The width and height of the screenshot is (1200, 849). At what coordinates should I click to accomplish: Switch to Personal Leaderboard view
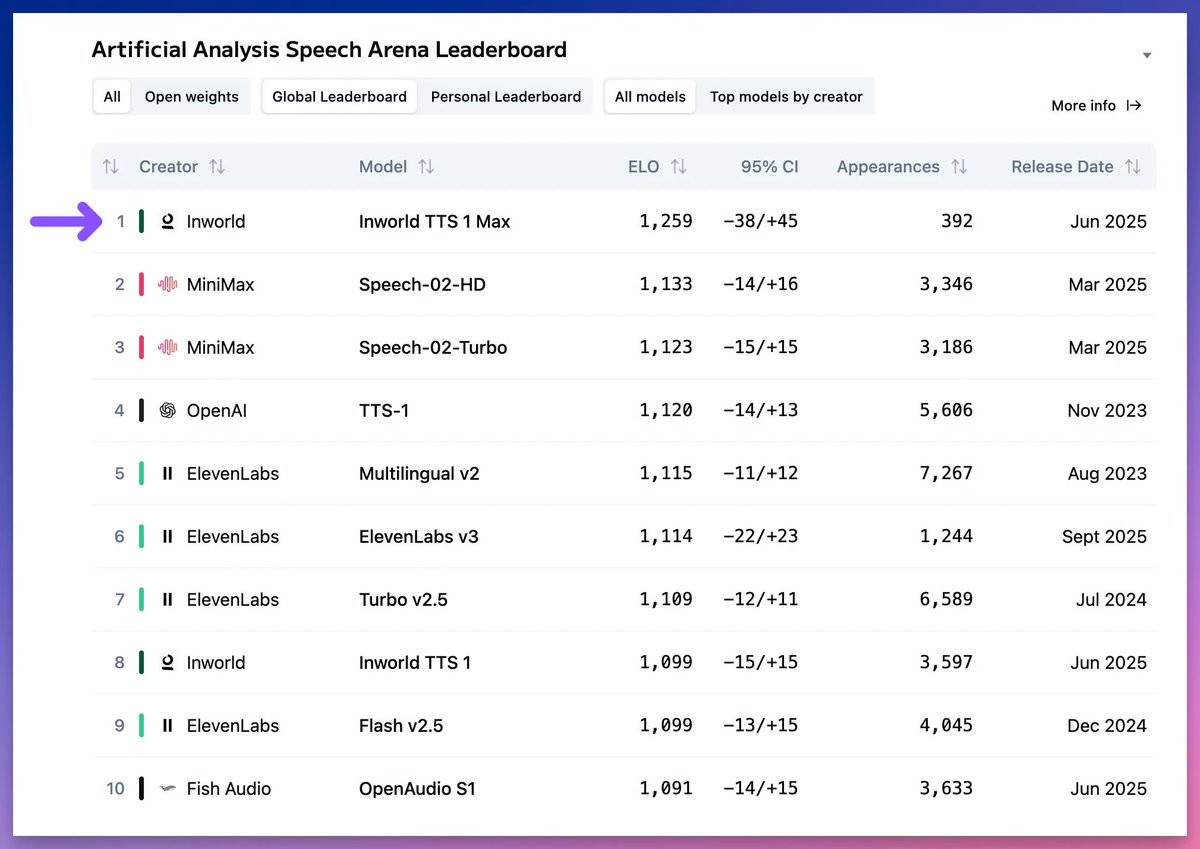point(506,97)
